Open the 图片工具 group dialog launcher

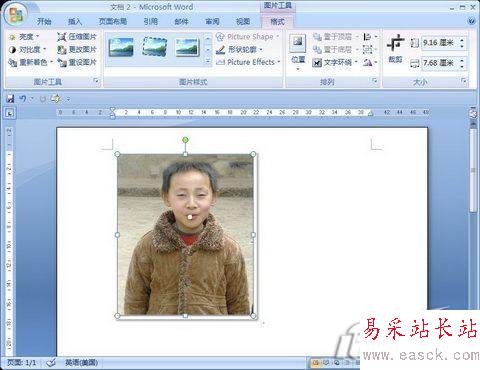tap(96, 81)
